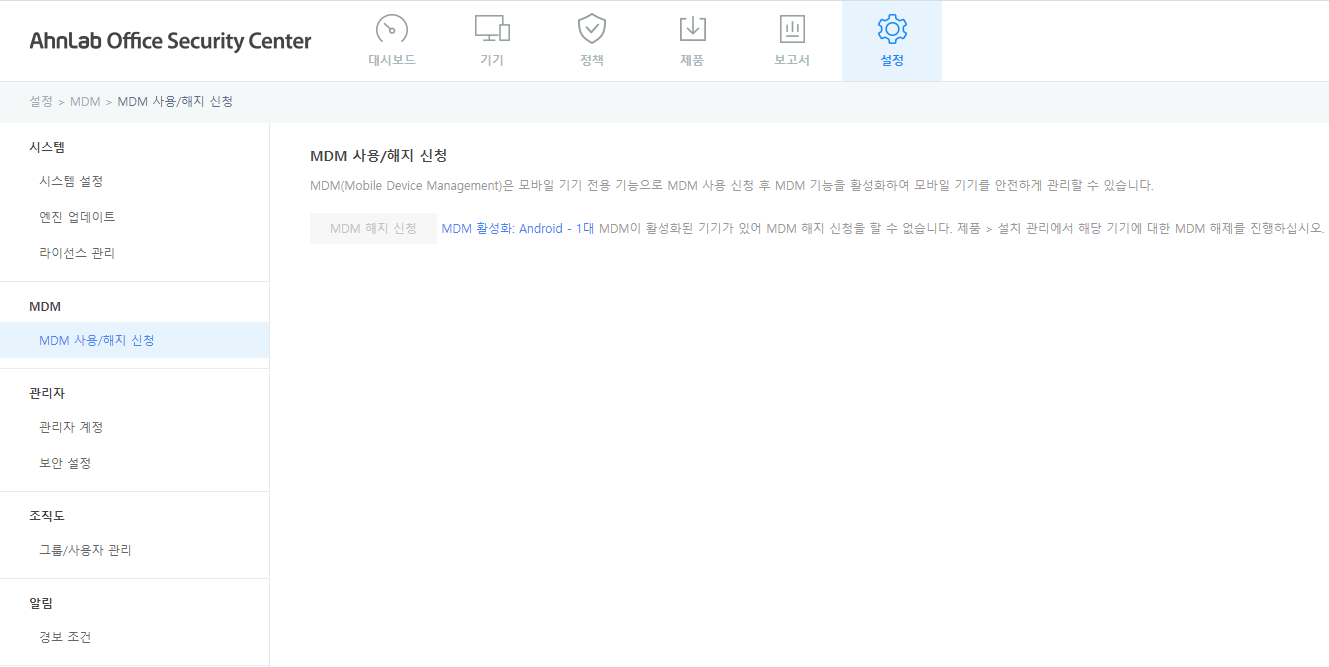Open 시스템 설정 in the sidebar
The image size is (1329, 667).
71,181
